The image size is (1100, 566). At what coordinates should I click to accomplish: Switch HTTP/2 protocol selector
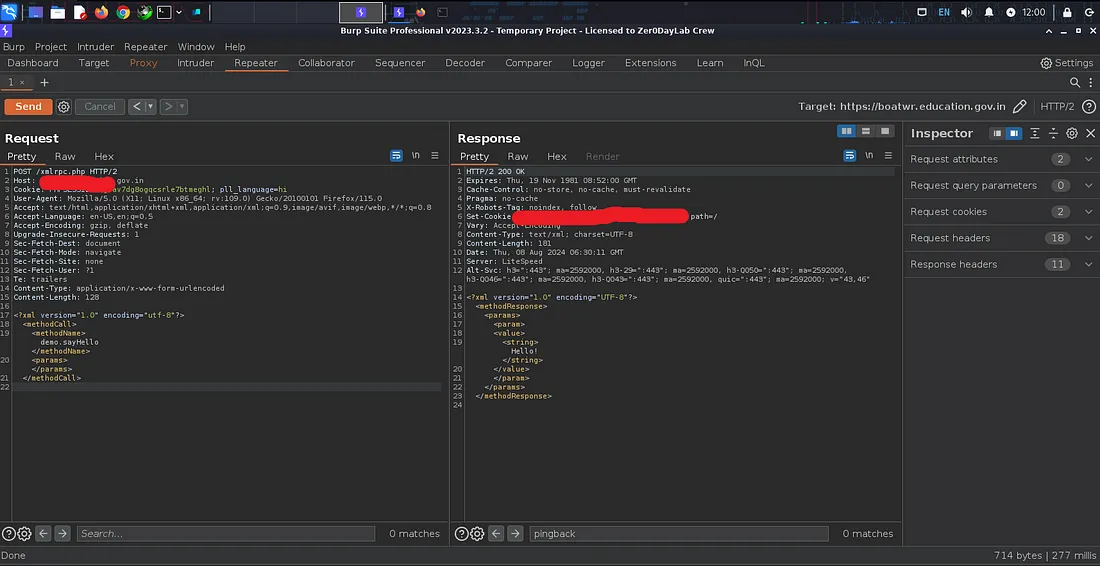(1057, 107)
